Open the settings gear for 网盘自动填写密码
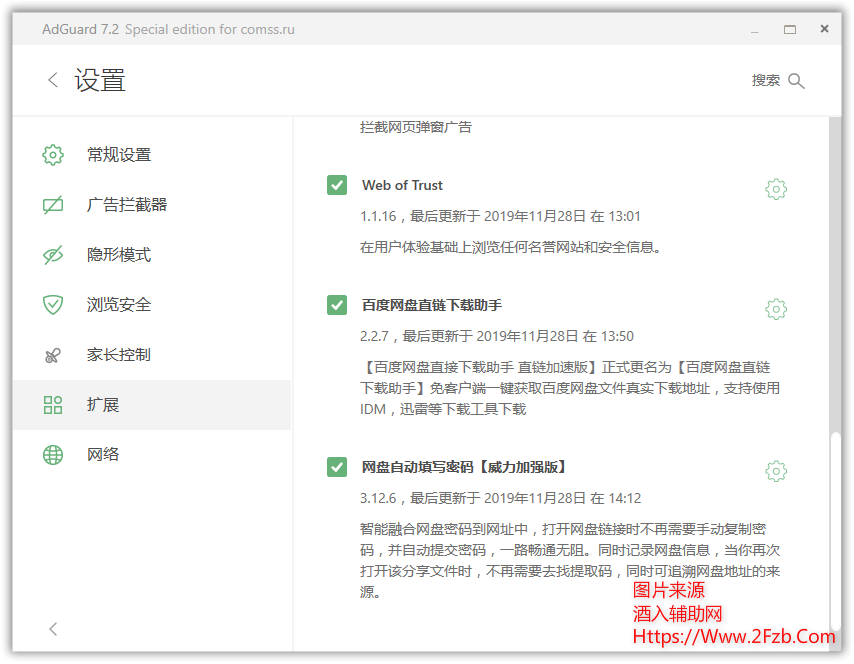The image size is (854, 664). click(x=776, y=471)
